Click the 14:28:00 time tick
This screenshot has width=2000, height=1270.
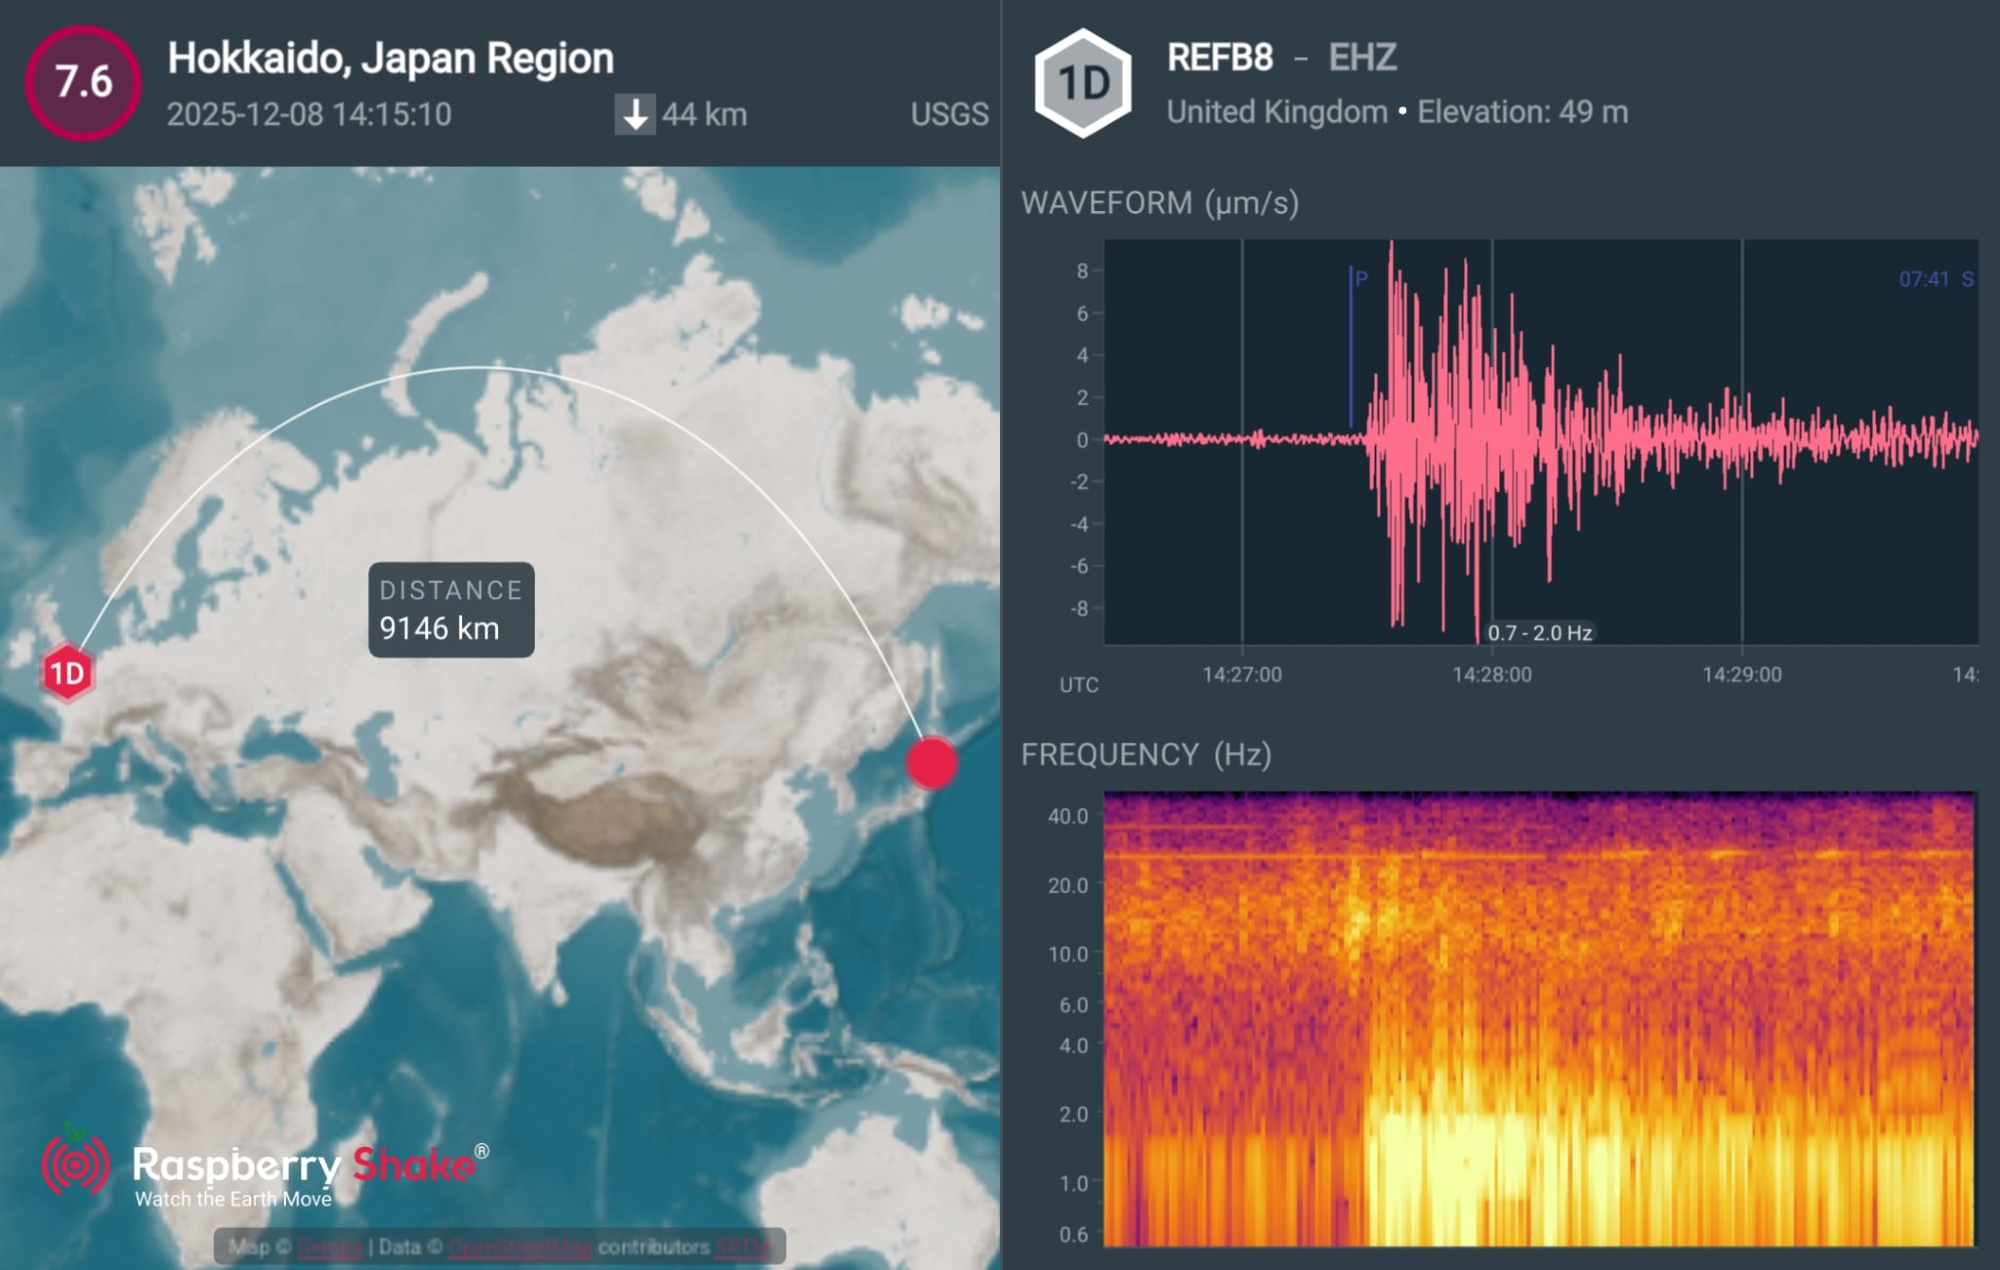click(x=1491, y=674)
